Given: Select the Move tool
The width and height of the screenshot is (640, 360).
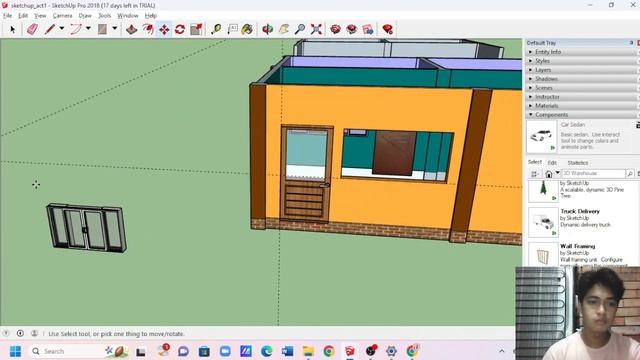Looking at the screenshot, I should pos(164,29).
